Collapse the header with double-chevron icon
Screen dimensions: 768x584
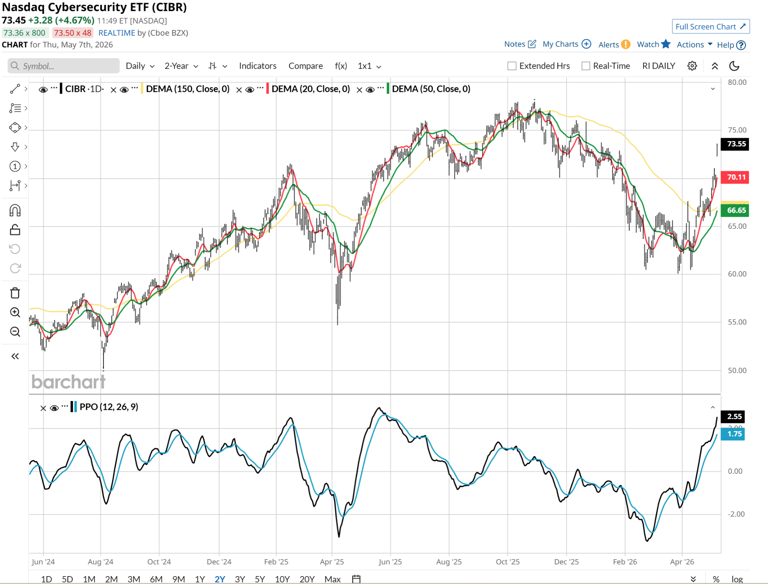(715, 66)
